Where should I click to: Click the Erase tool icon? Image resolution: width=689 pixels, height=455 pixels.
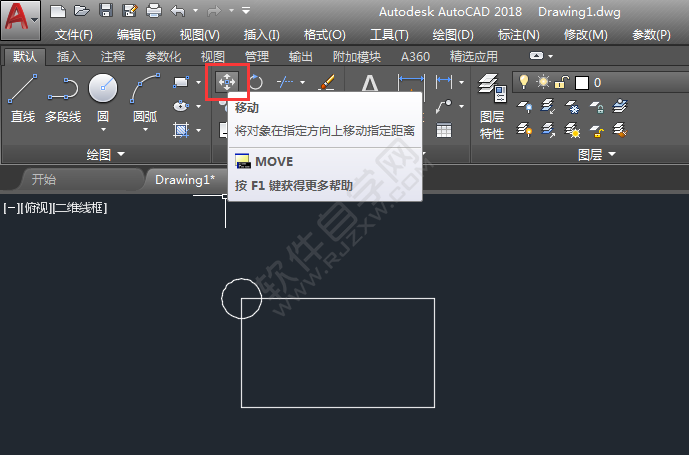tap(327, 82)
